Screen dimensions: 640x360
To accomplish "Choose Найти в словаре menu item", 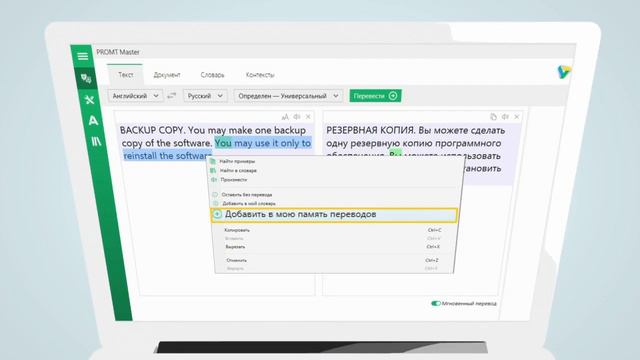I will click(x=238, y=171).
